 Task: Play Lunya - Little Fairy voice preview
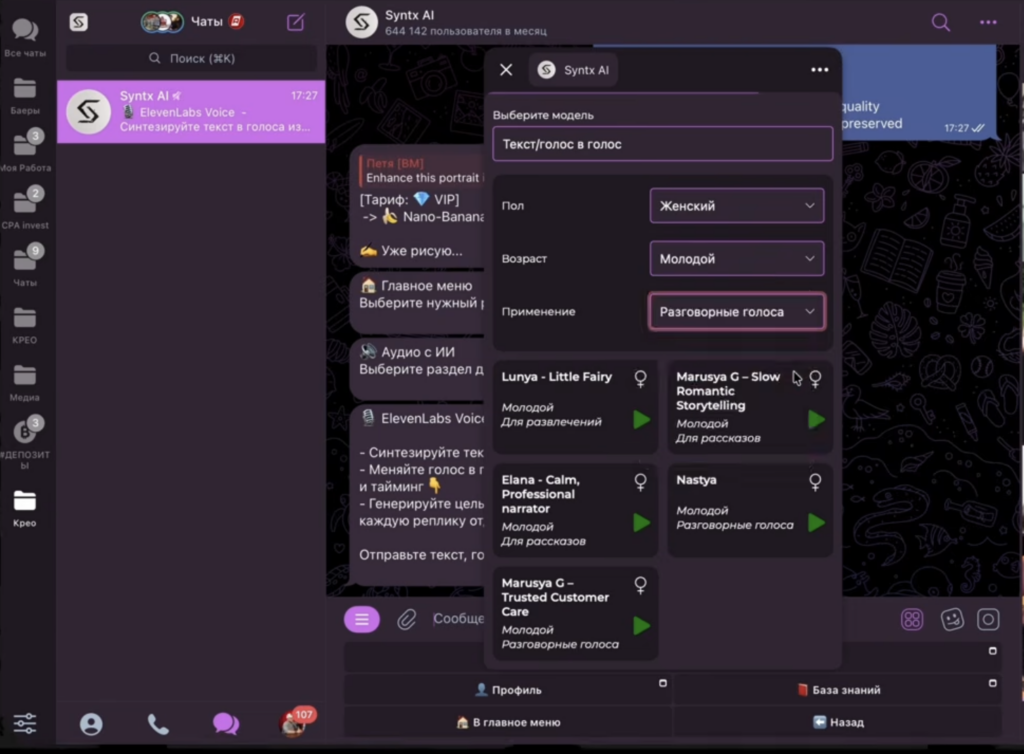coord(641,420)
